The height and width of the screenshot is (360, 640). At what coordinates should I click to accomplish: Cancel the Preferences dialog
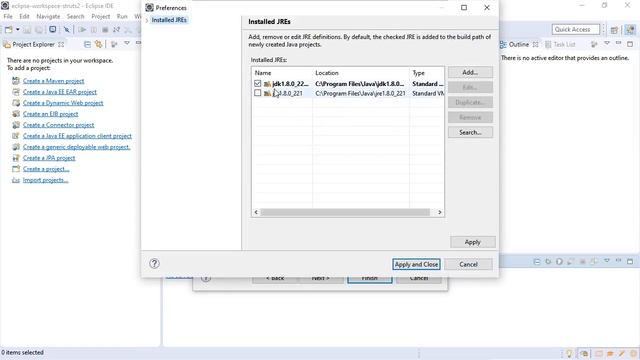(x=468, y=264)
